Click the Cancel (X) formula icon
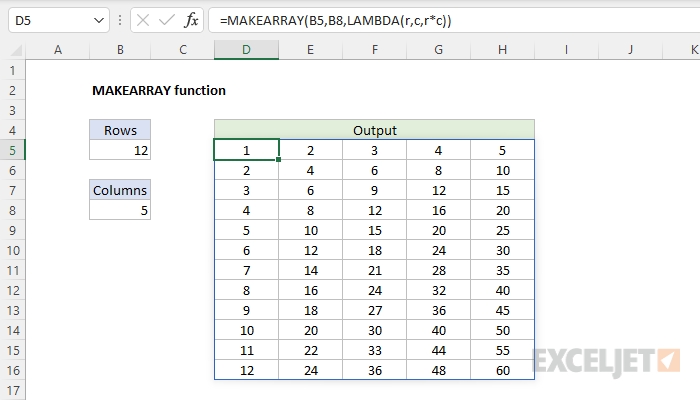 point(143,20)
